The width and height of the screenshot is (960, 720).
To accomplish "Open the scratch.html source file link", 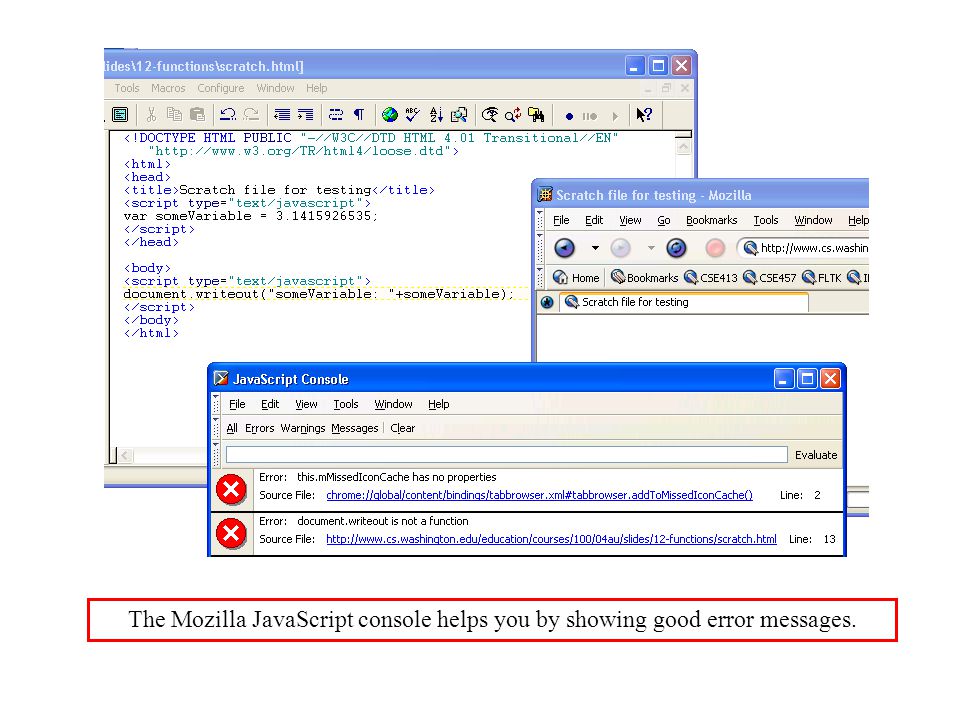I will [551, 539].
